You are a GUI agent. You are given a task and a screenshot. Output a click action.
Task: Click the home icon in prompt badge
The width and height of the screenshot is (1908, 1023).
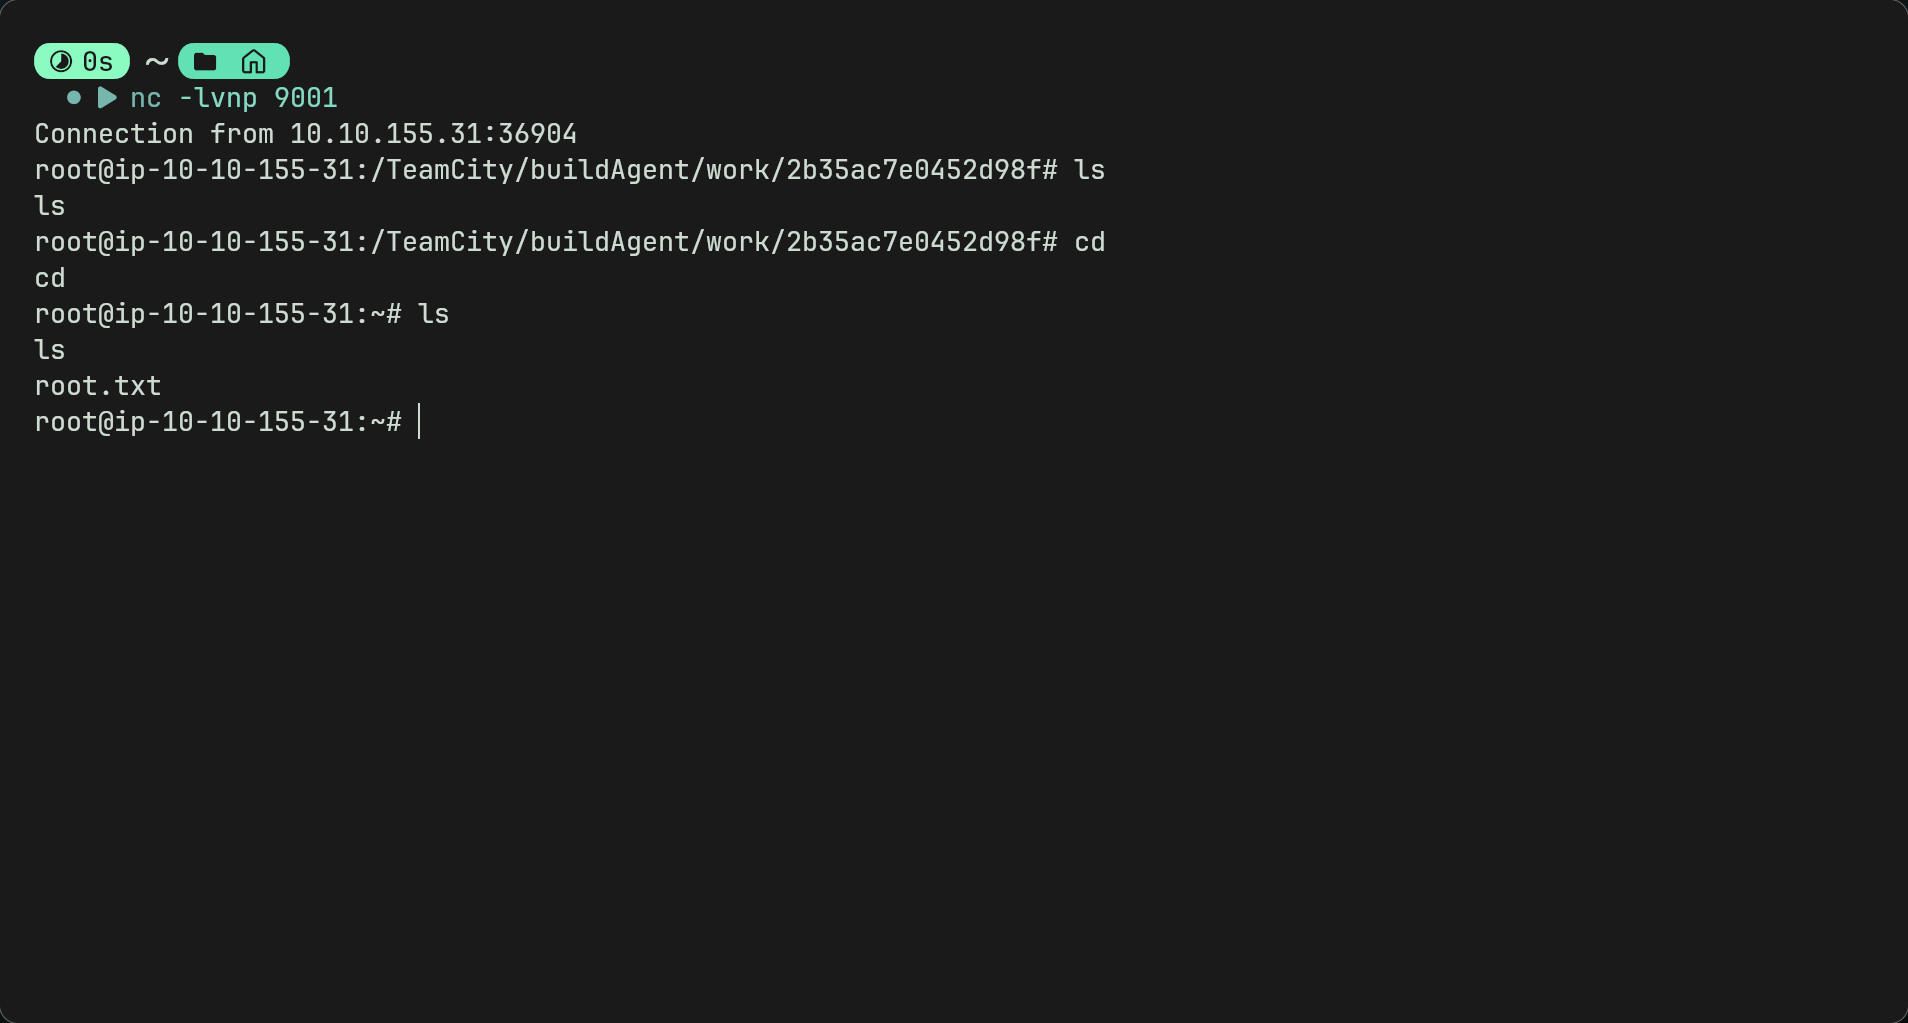click(254, 62)
